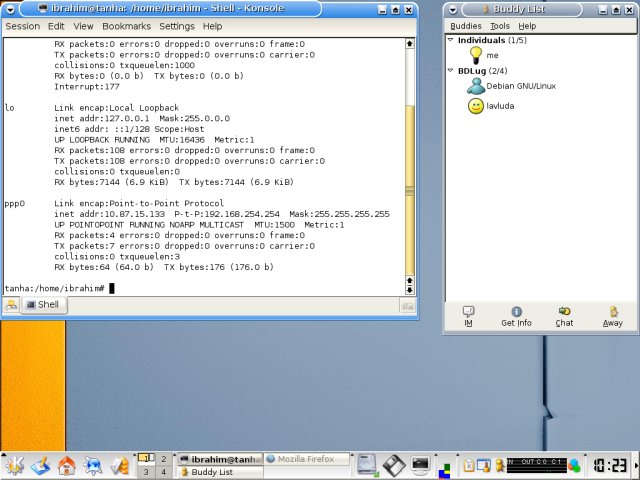Click the orange package icon in panel
This screenshot has height=480, width=640.
120,466
